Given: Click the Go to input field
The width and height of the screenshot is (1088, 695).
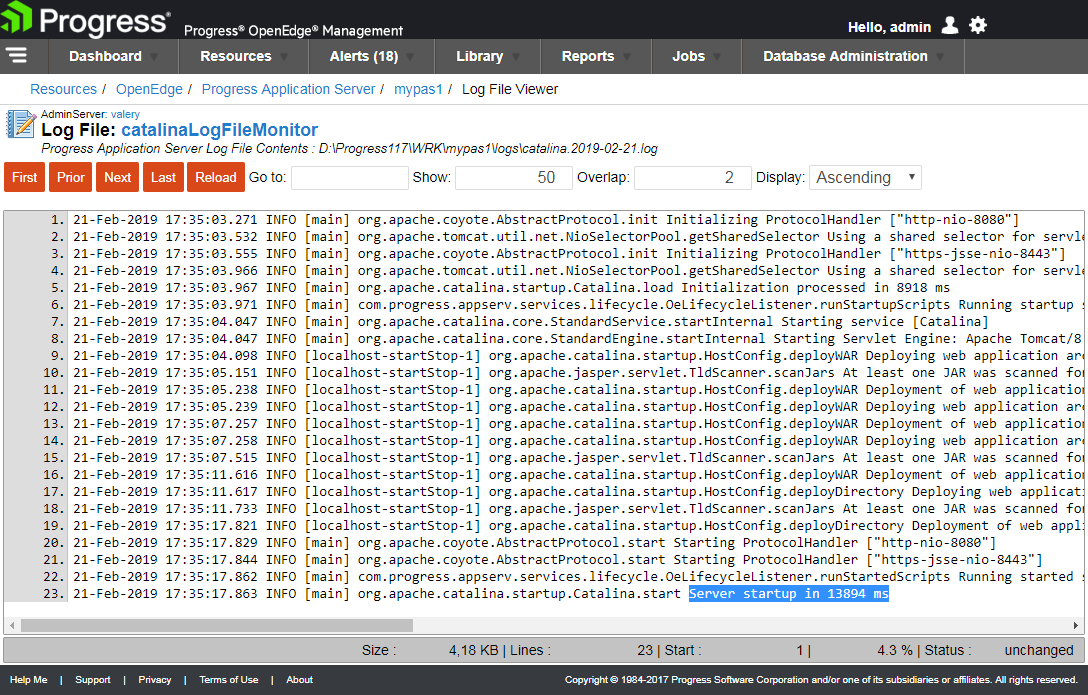Looking at the screenshot, I should (349, 177).
